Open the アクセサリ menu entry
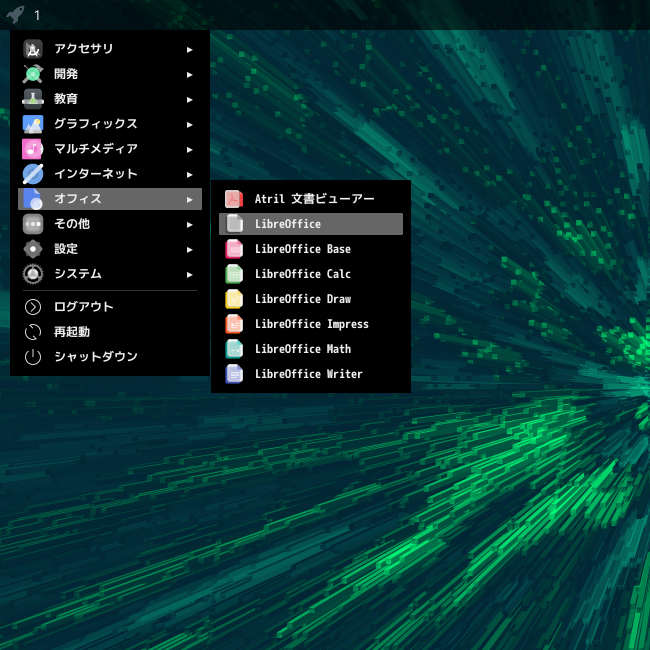Viewport: 650px width, 650px height. click(110, 49)
